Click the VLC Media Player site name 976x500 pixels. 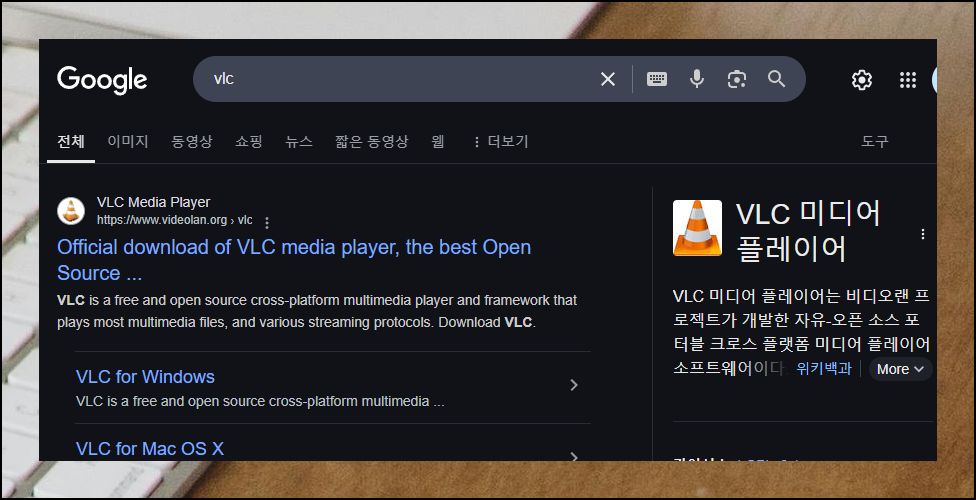click(154, 202)
